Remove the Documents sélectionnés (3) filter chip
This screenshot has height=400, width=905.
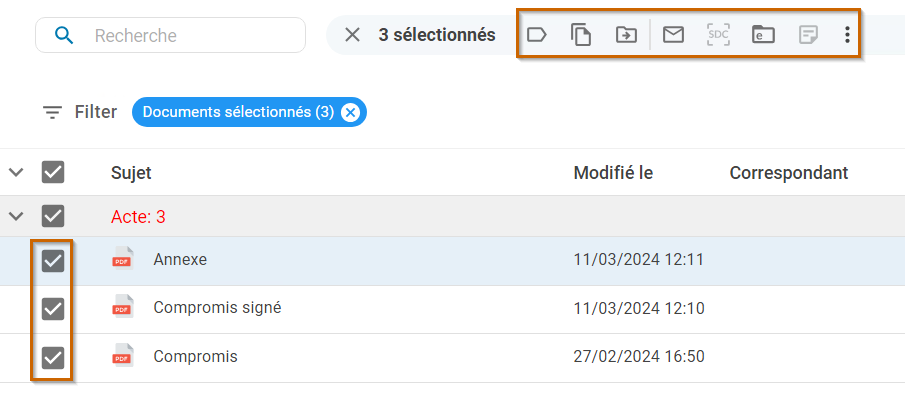tap(350, 112)
